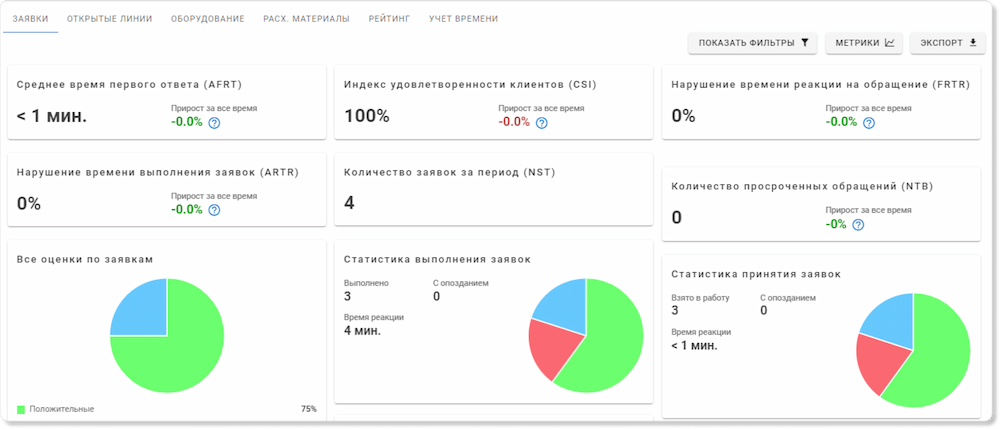
Task: Select the Заявки tab
Action: (30, 19)
